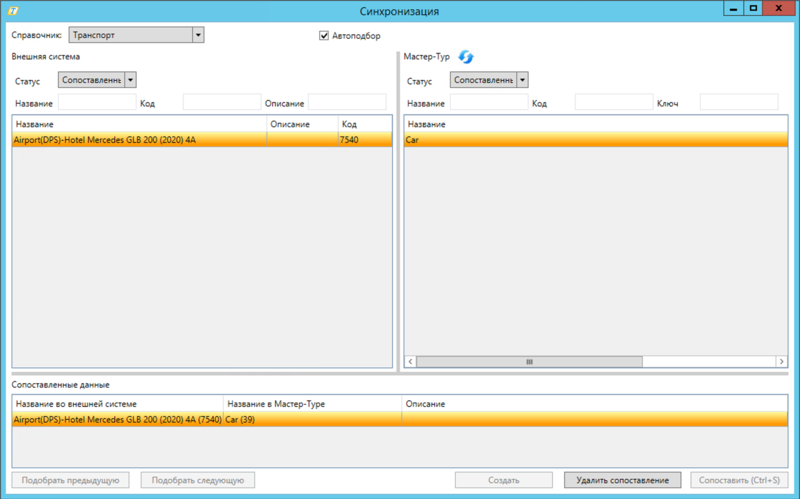Click Удалить сопоставление button
The image size is (800, 499).
(622, 480)
